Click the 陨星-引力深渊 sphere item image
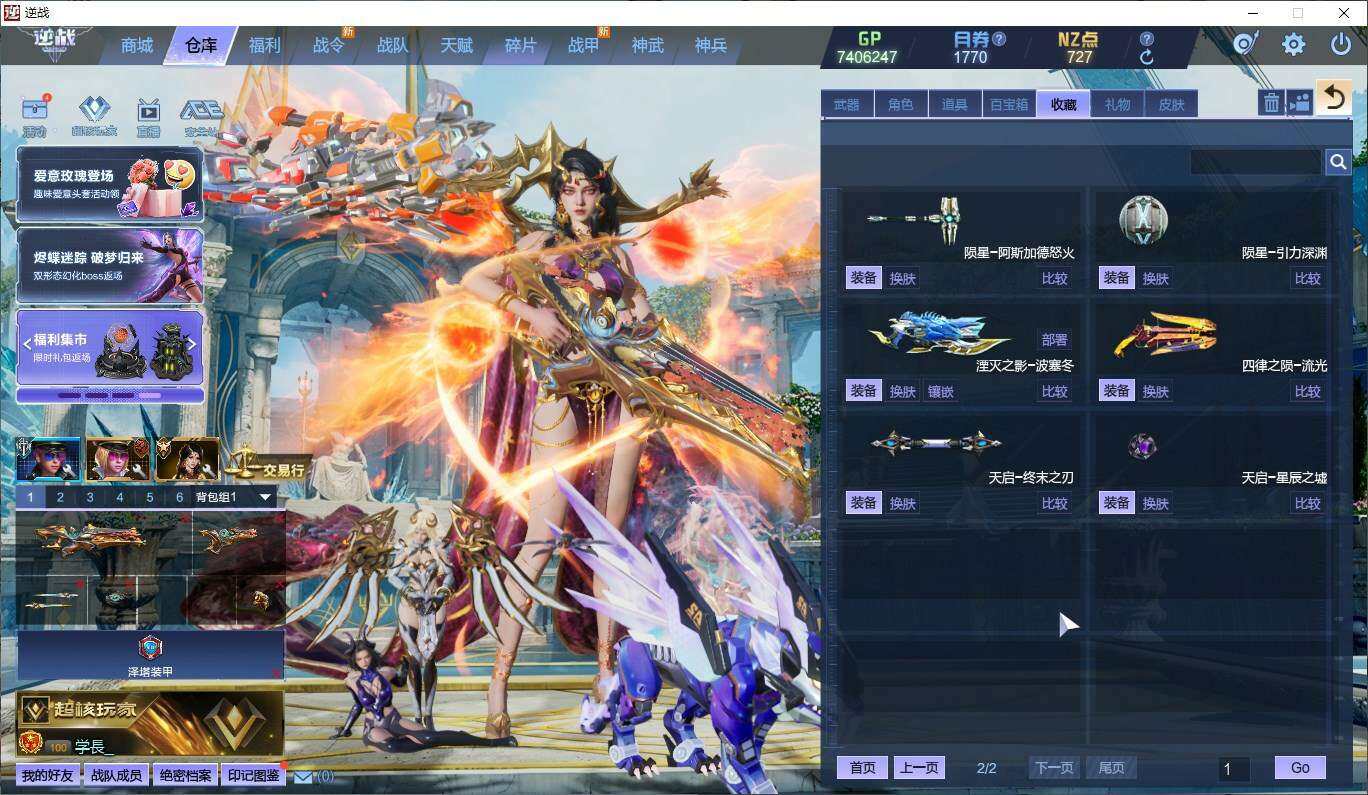1368x795 pixels. [1143, 219]
